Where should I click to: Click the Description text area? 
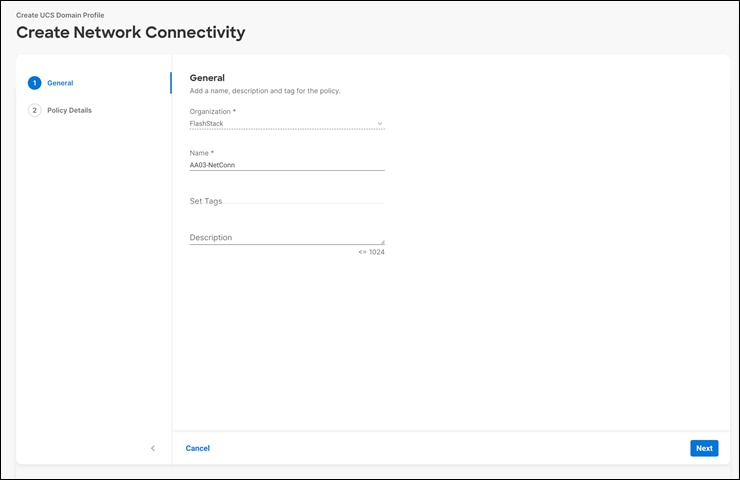click(287, 237)
